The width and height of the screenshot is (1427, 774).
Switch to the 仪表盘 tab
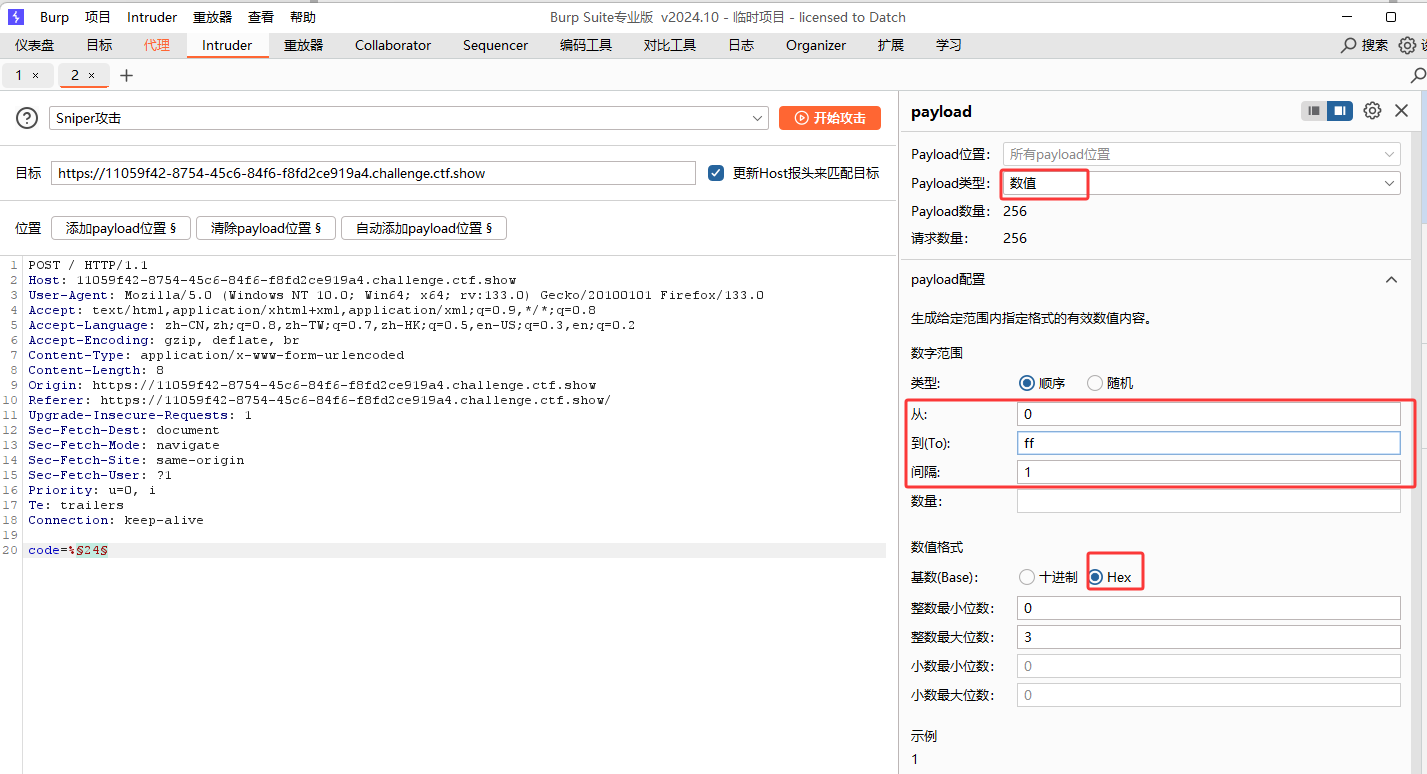pyautogui.click(x=34, y=45)
